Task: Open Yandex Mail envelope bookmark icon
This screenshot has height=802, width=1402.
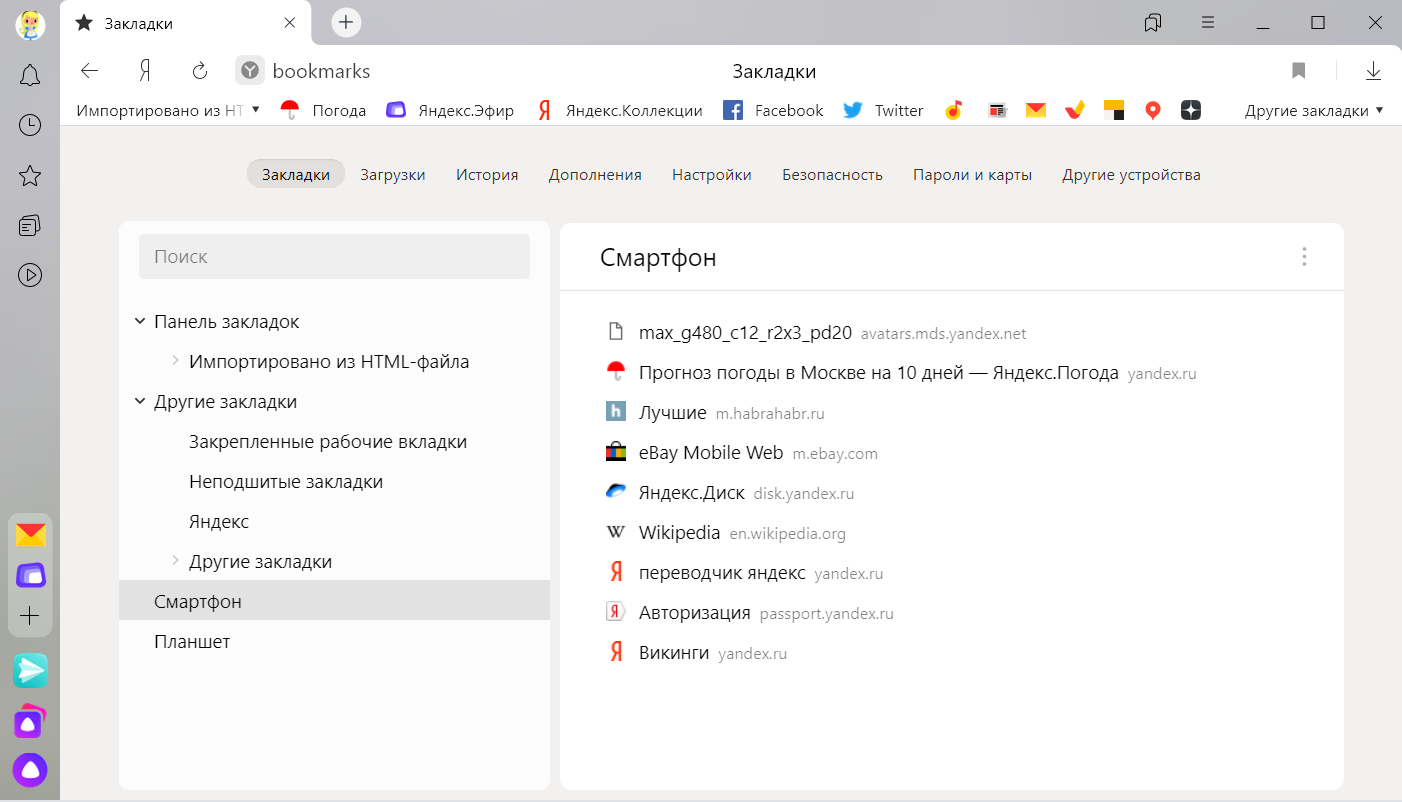Action: click(x=1036, y=110)
